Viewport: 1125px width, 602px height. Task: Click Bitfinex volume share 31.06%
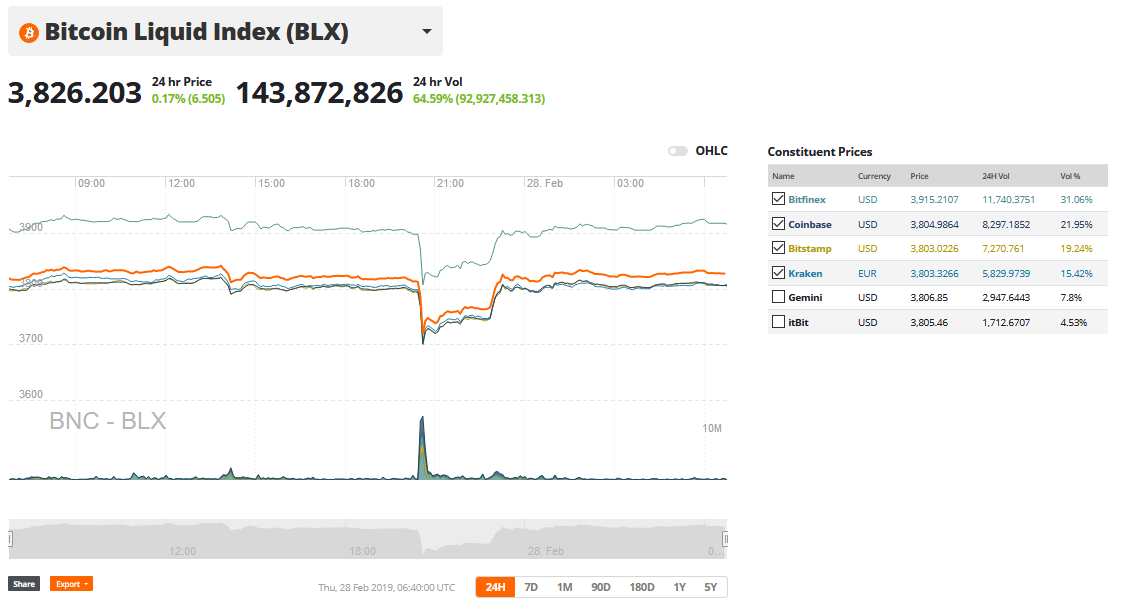click(x=1076, y=199)
